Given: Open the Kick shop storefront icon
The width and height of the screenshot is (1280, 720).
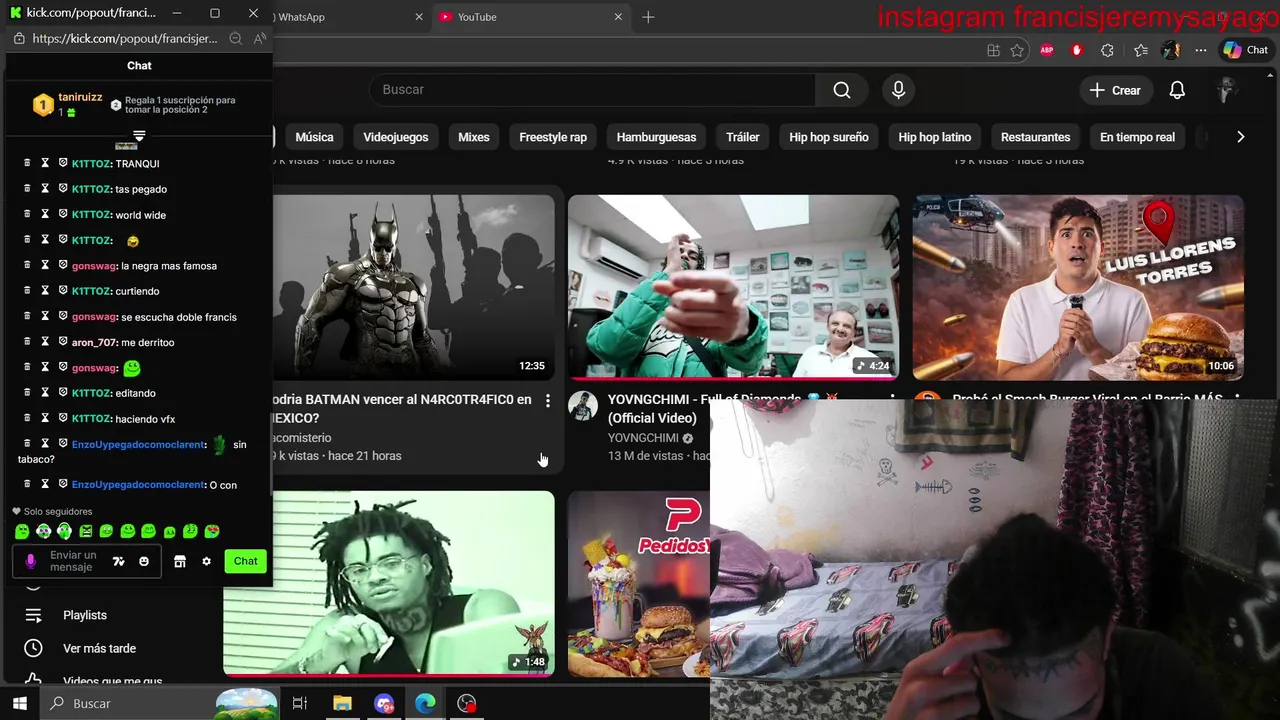Looking at the screenshot, I should pos(180,561).
